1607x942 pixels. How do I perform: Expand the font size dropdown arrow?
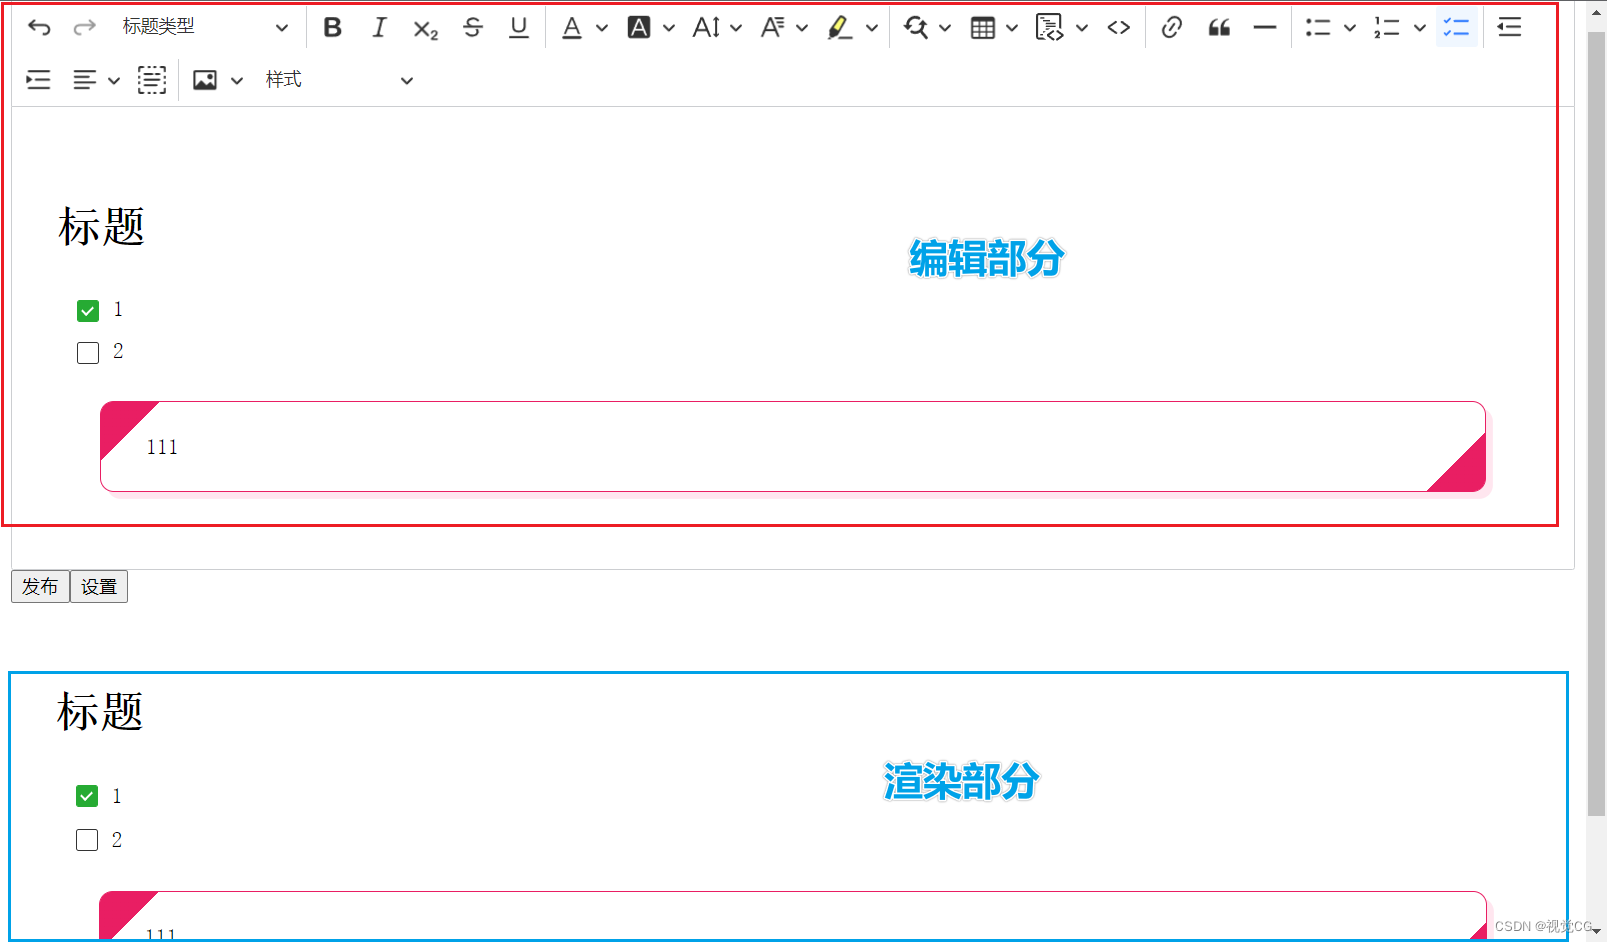tap(736, 28)
